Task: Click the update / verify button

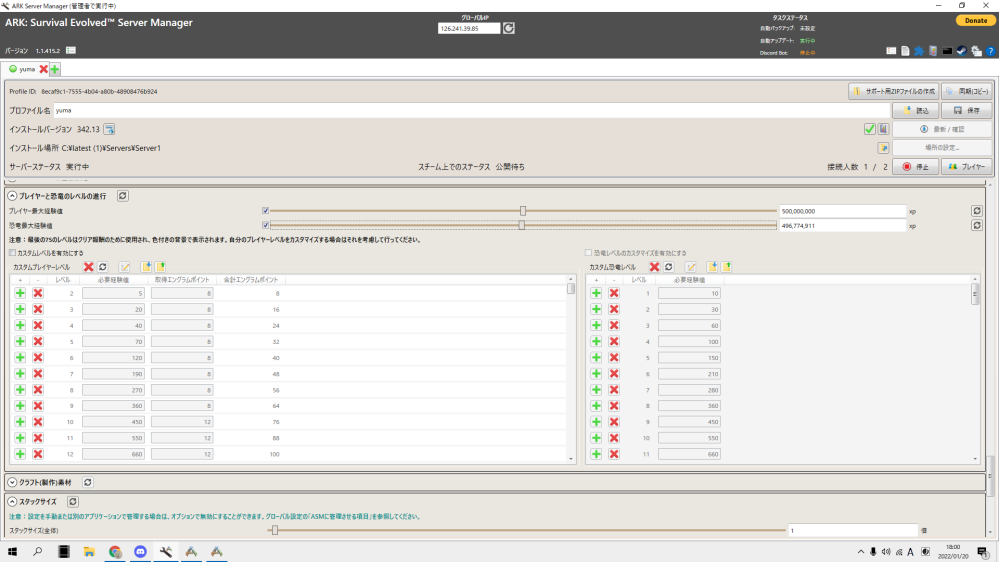Action: click(942, 129)
